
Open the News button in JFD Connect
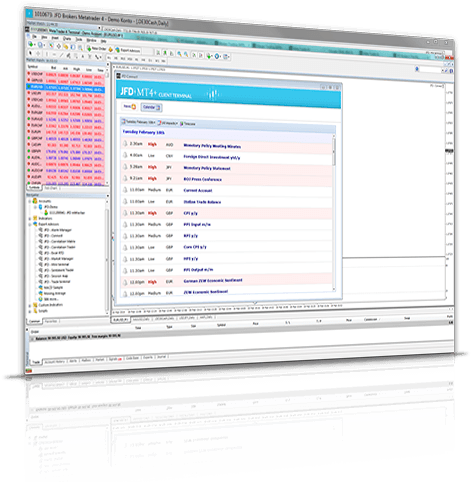(x=130, y=106)
